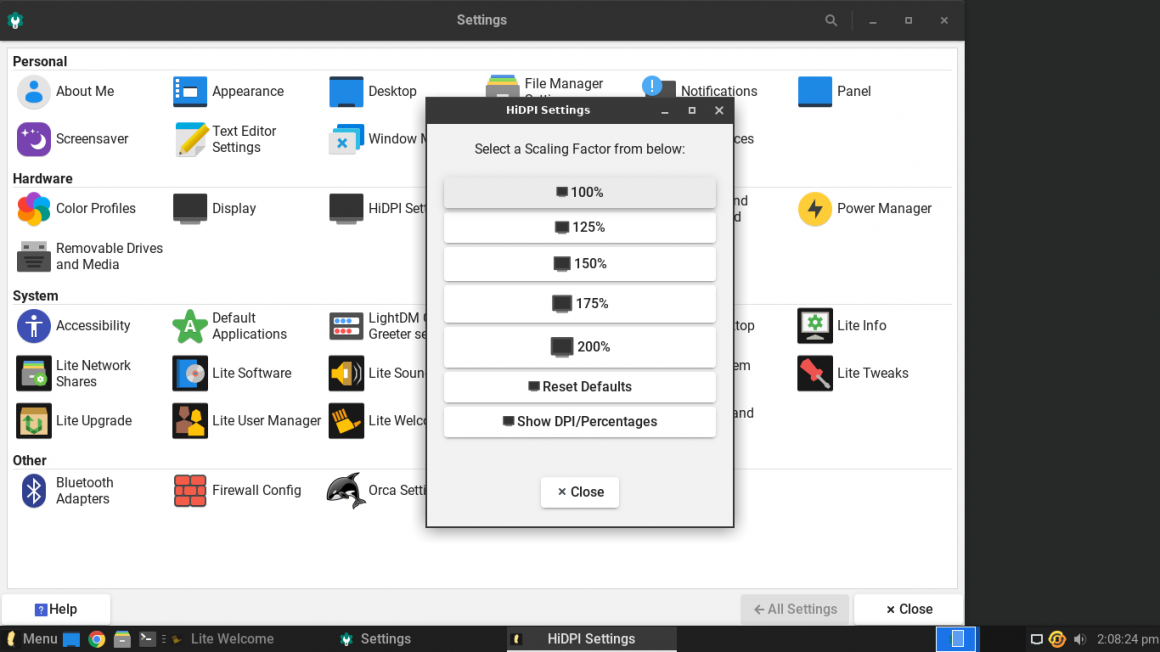The height and width of the screenshot is (652, 1160).
Task: Open Orca Settings
Action: pos(398,490)
